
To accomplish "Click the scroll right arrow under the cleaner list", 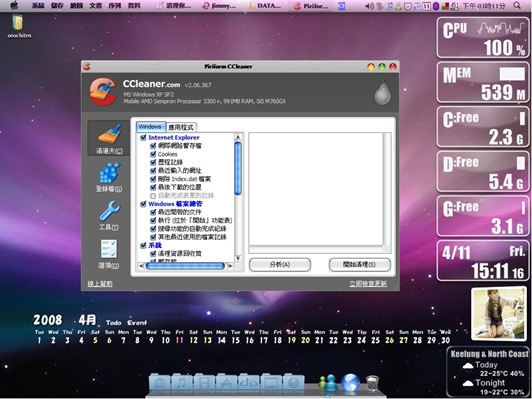I will [230, 266].
